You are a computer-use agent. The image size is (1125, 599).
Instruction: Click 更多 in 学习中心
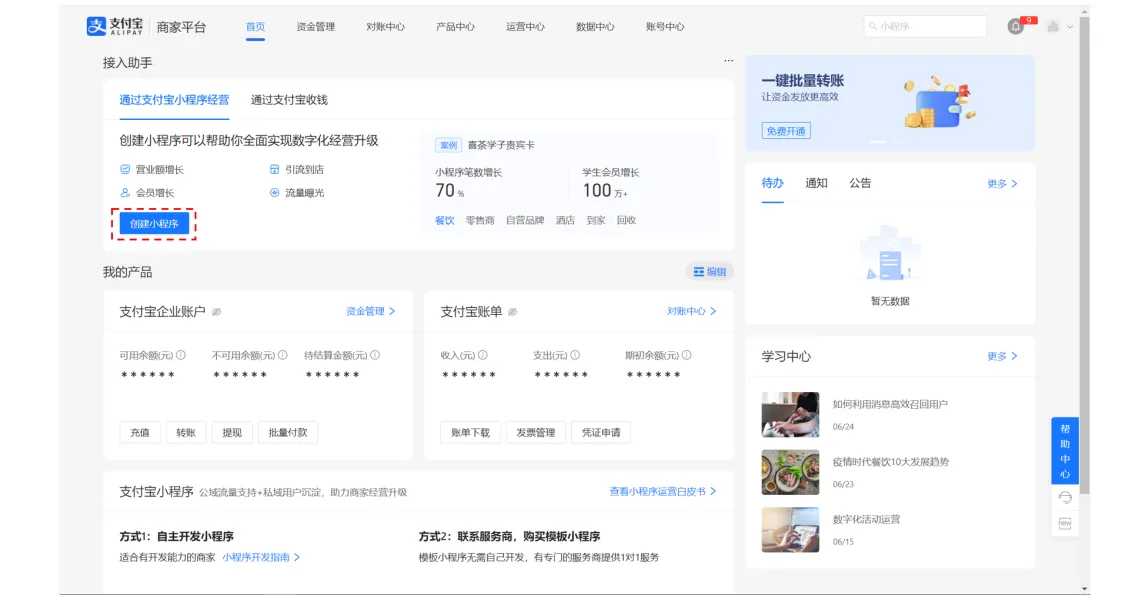[x=1002, y=356]
